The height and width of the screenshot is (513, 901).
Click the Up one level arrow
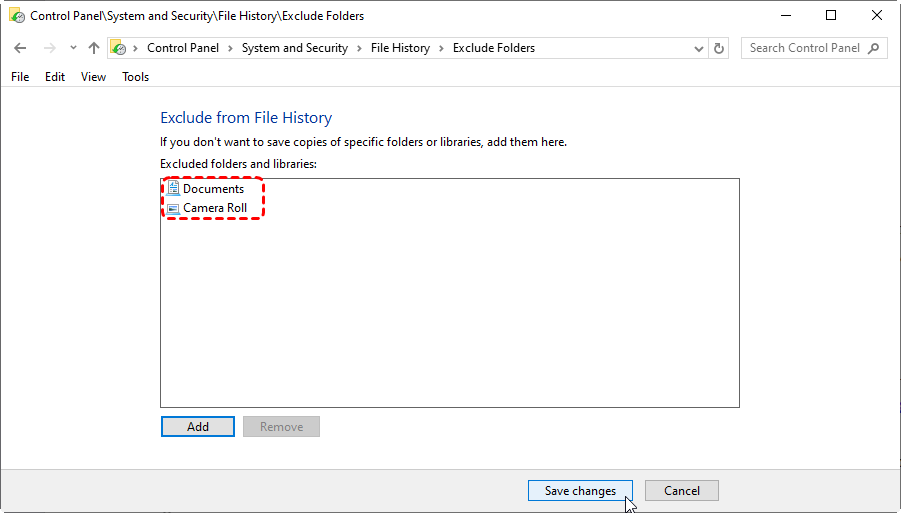(94, 48)
